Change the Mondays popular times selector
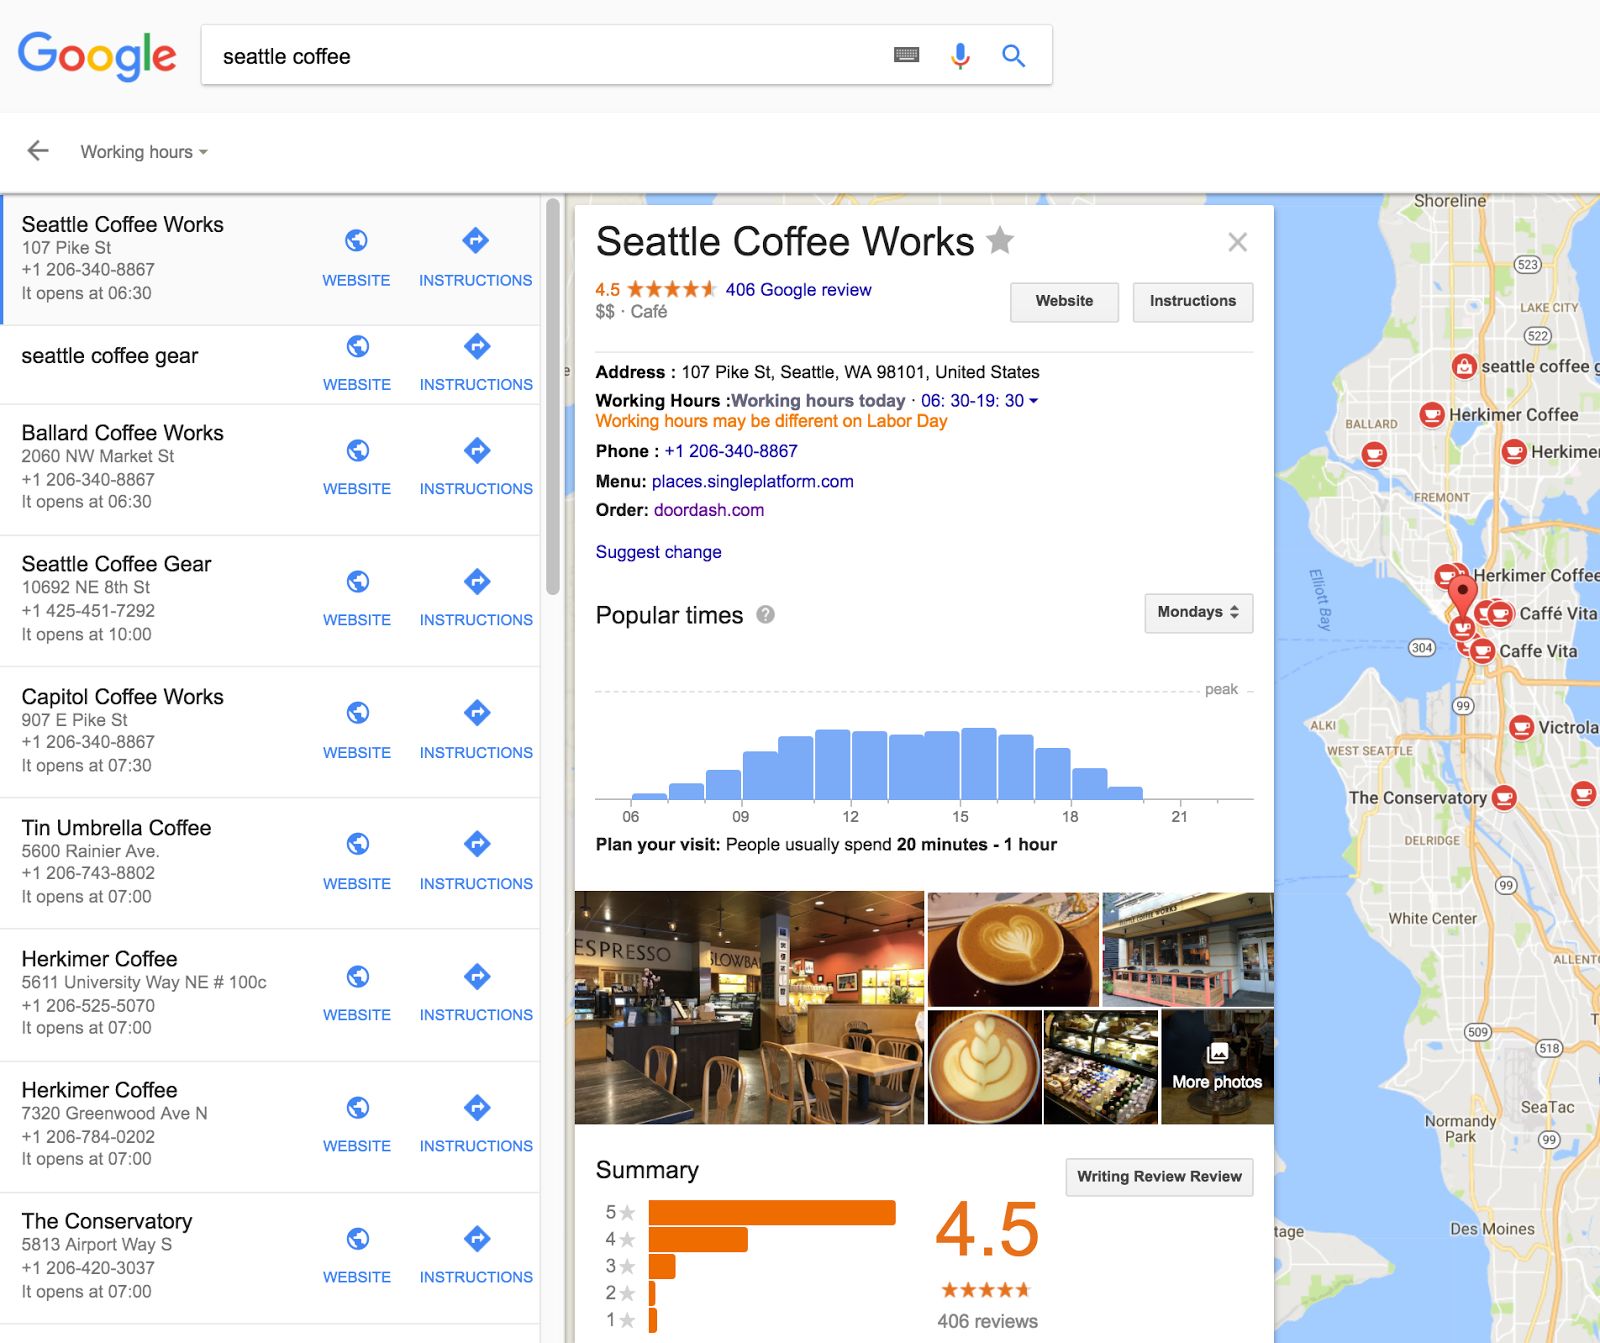The height and width of the screenshot is (1343, 1600). (1198, 613)
